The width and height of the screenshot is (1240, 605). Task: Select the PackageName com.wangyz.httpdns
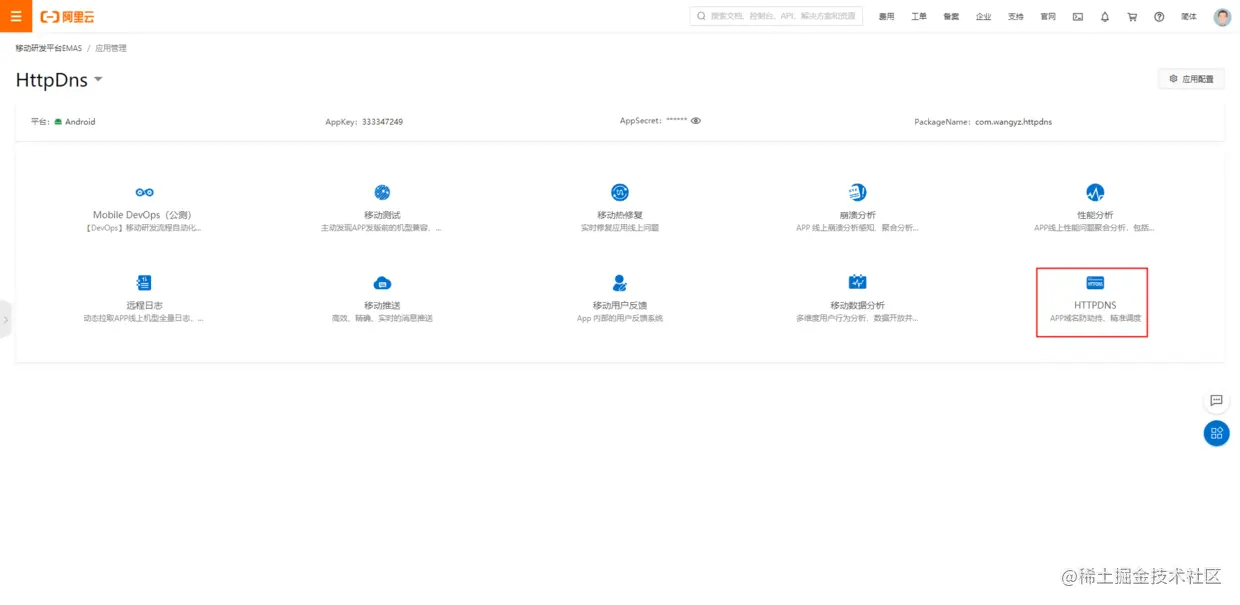coord(1013,122)
